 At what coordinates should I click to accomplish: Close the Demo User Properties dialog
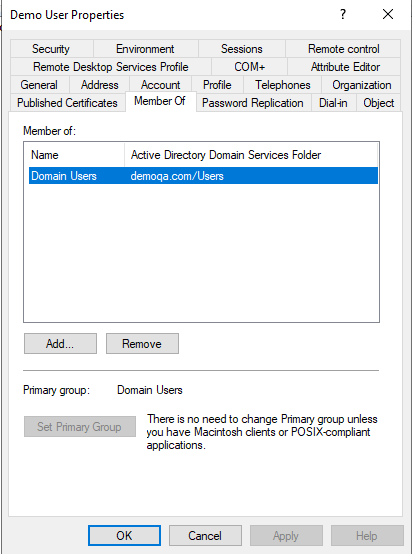point(388,14)
